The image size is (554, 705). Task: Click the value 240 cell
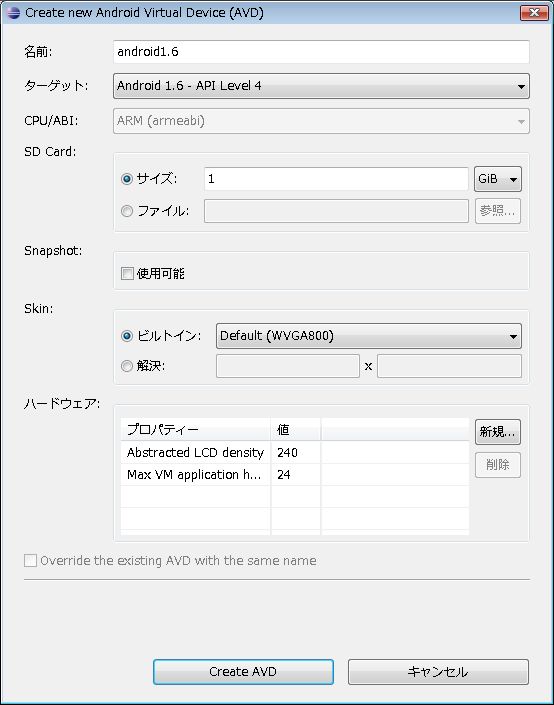295,452
